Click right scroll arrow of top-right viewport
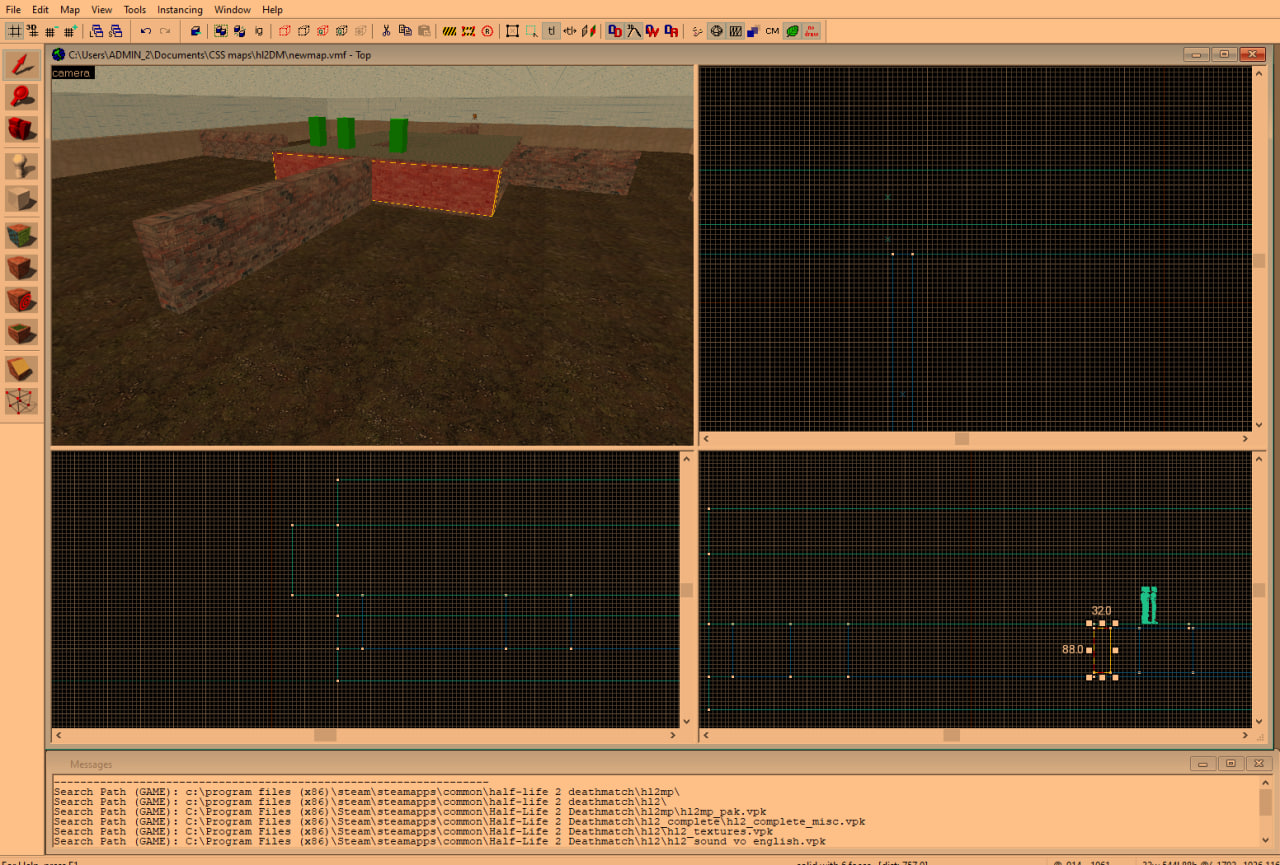Image resolution: width=1280 pixels, height=865 pixels. [1245, 439]
